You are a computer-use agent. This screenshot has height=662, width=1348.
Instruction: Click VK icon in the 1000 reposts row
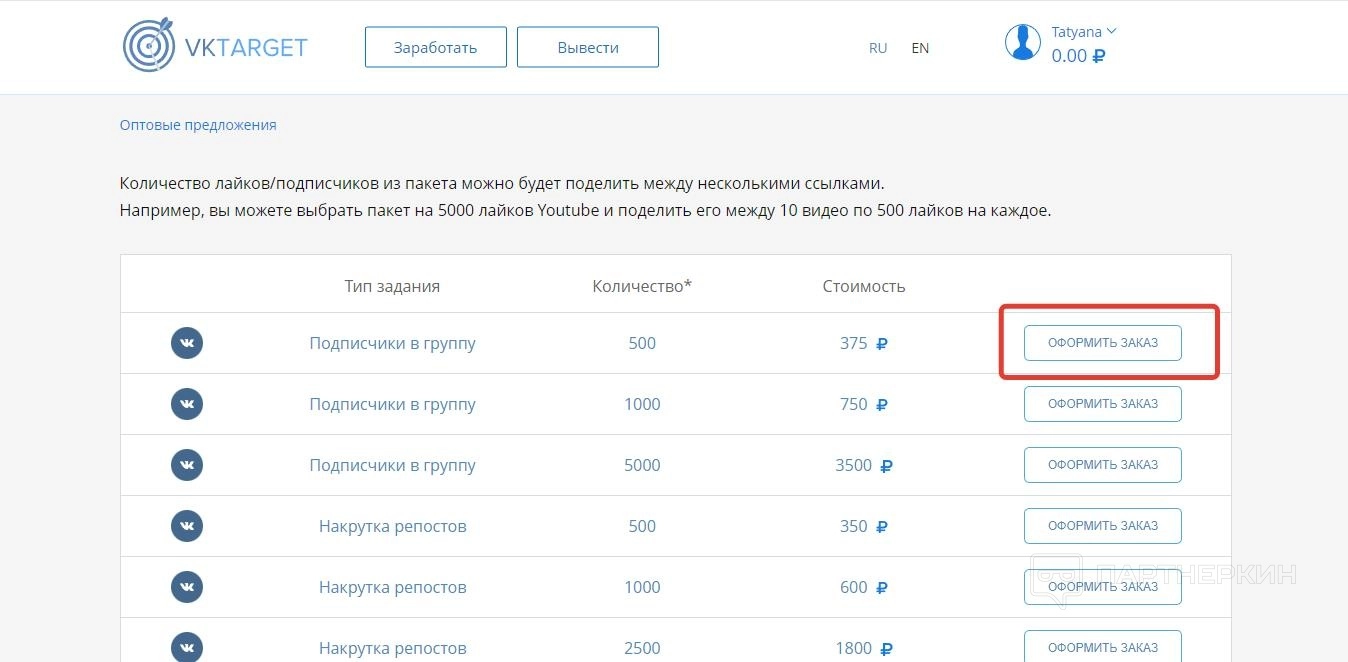(x=187, y=587)
